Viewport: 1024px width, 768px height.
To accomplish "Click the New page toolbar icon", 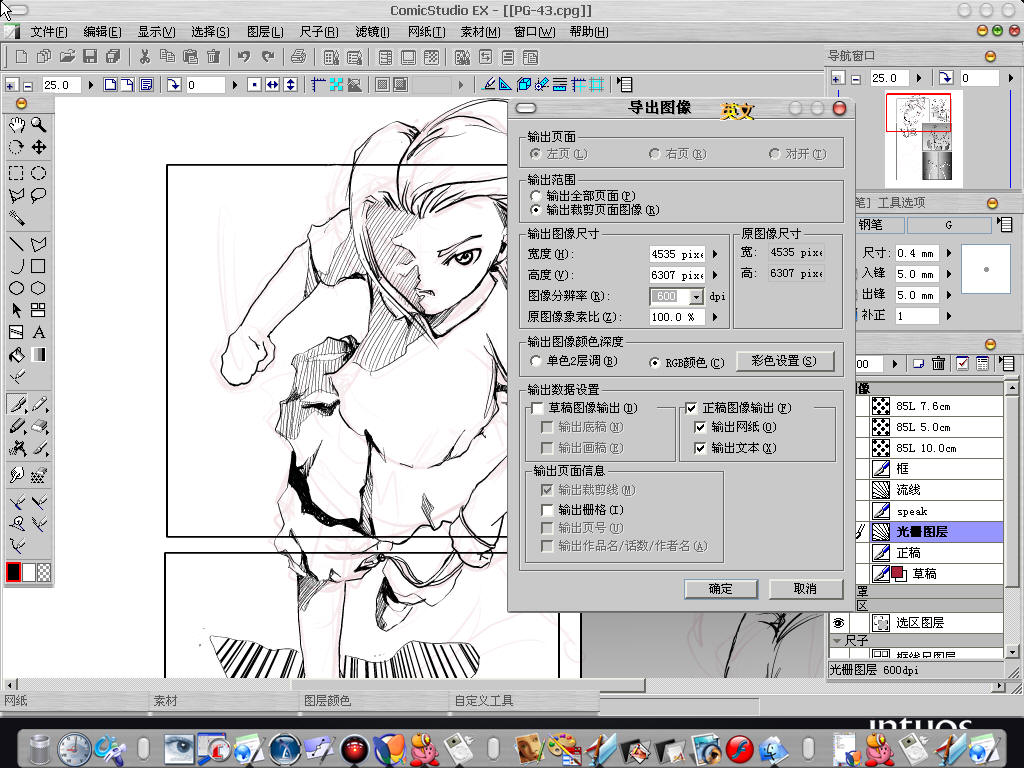I will click(21, 57).
